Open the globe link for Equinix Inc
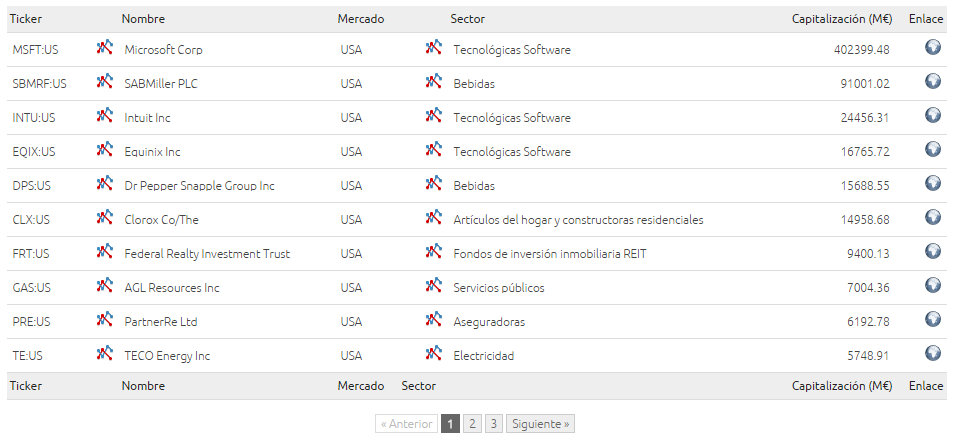The image size is (961, 437). click(x=933, y=149)
